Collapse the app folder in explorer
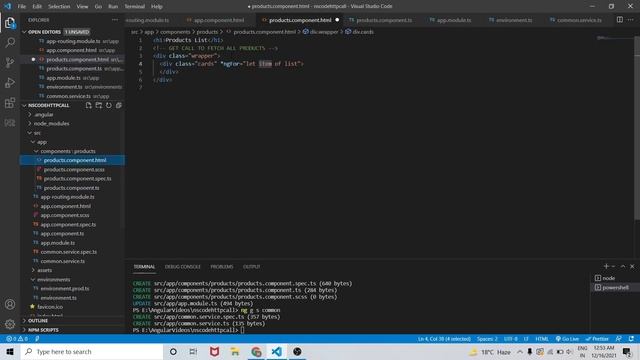The height and width of the screenshot is (360, 640). [42, 142]
